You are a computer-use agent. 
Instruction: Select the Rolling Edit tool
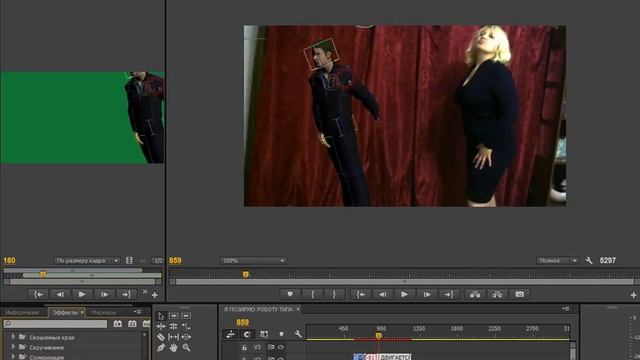tap(173, 327)
